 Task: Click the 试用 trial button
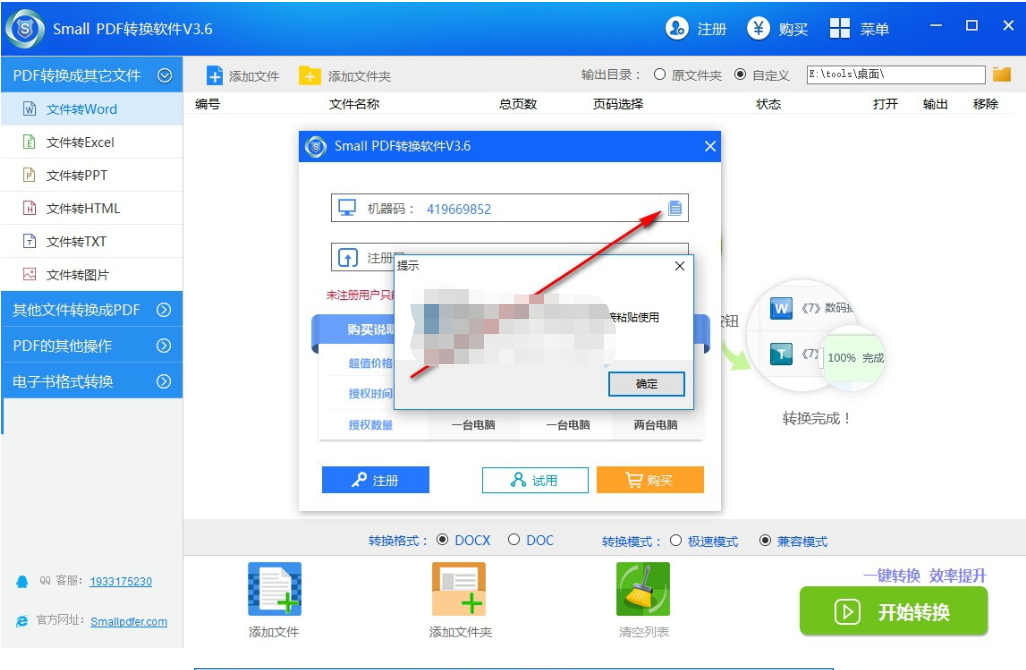535,480
